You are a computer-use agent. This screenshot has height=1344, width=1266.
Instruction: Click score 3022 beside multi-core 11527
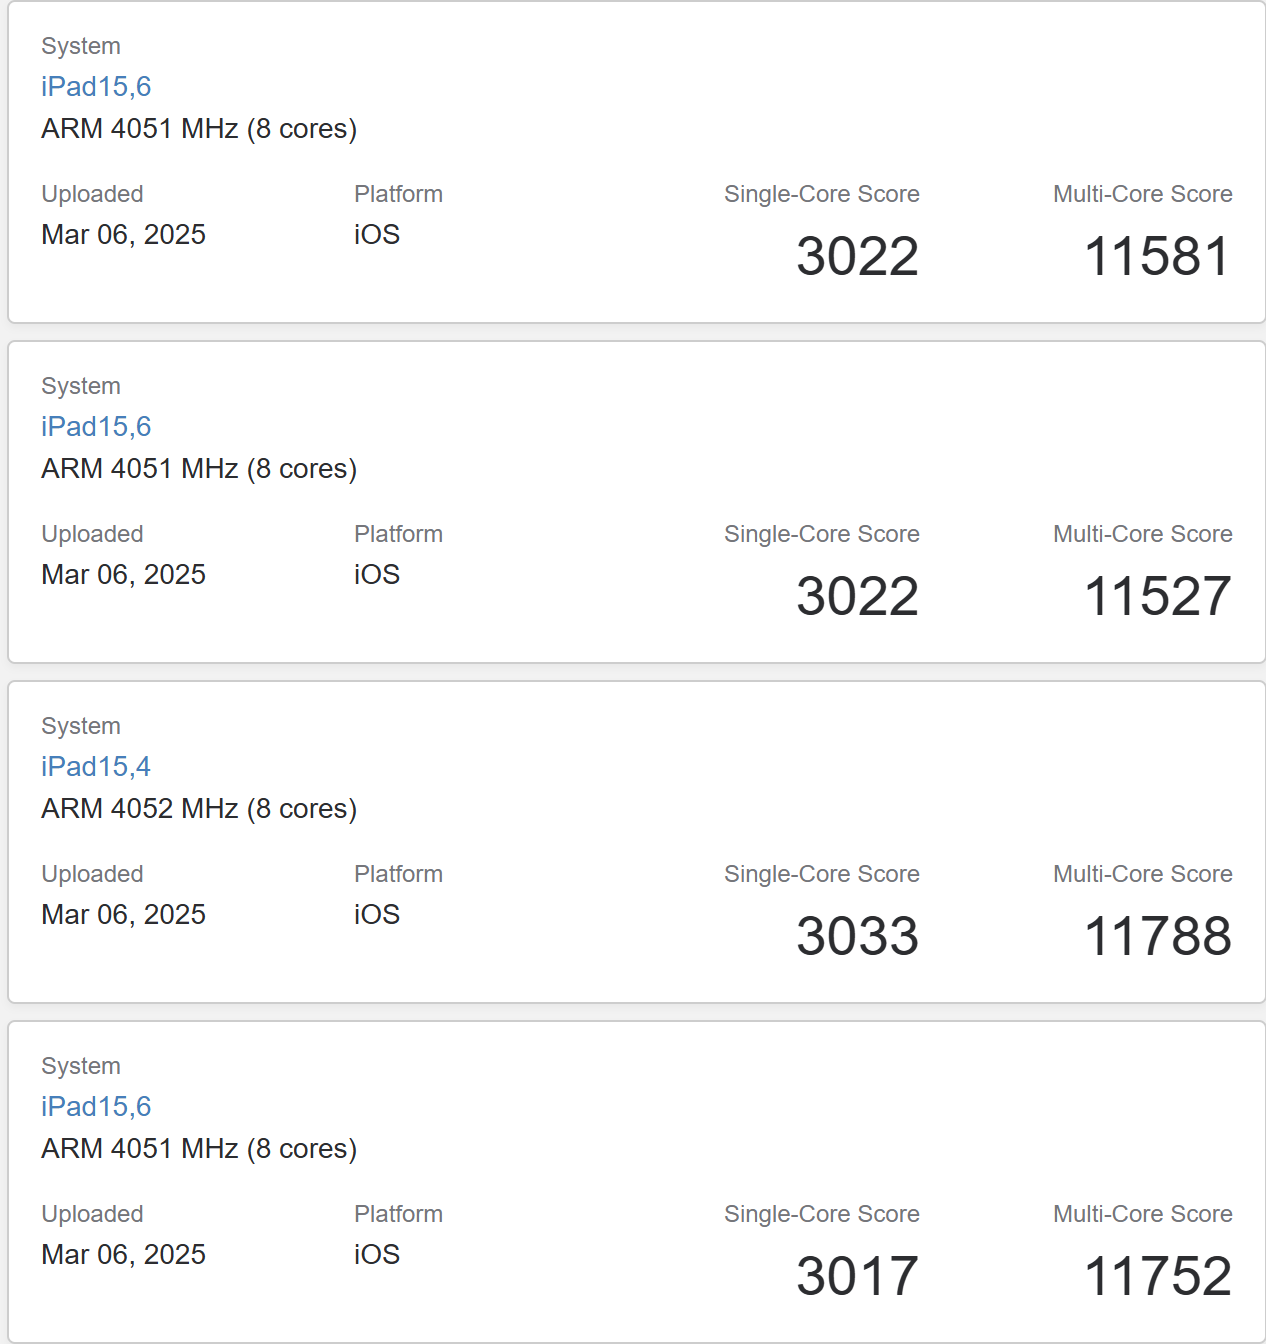tap(857, 597)
